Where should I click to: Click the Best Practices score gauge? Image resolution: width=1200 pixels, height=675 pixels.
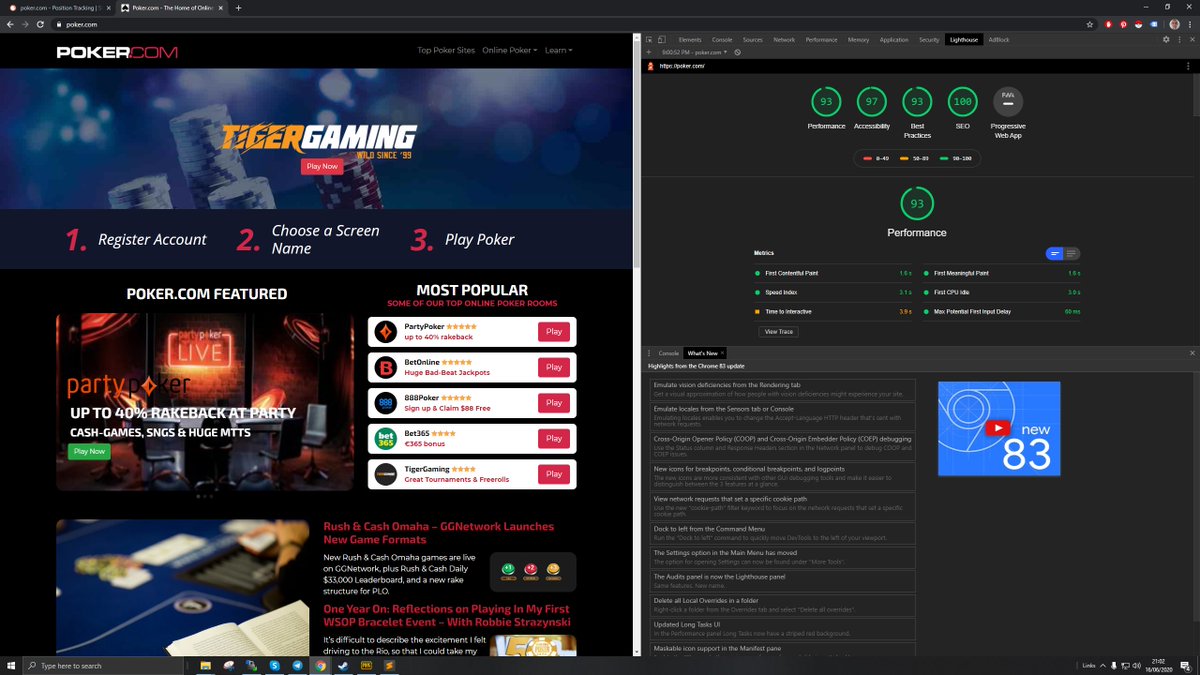[917, 101]
